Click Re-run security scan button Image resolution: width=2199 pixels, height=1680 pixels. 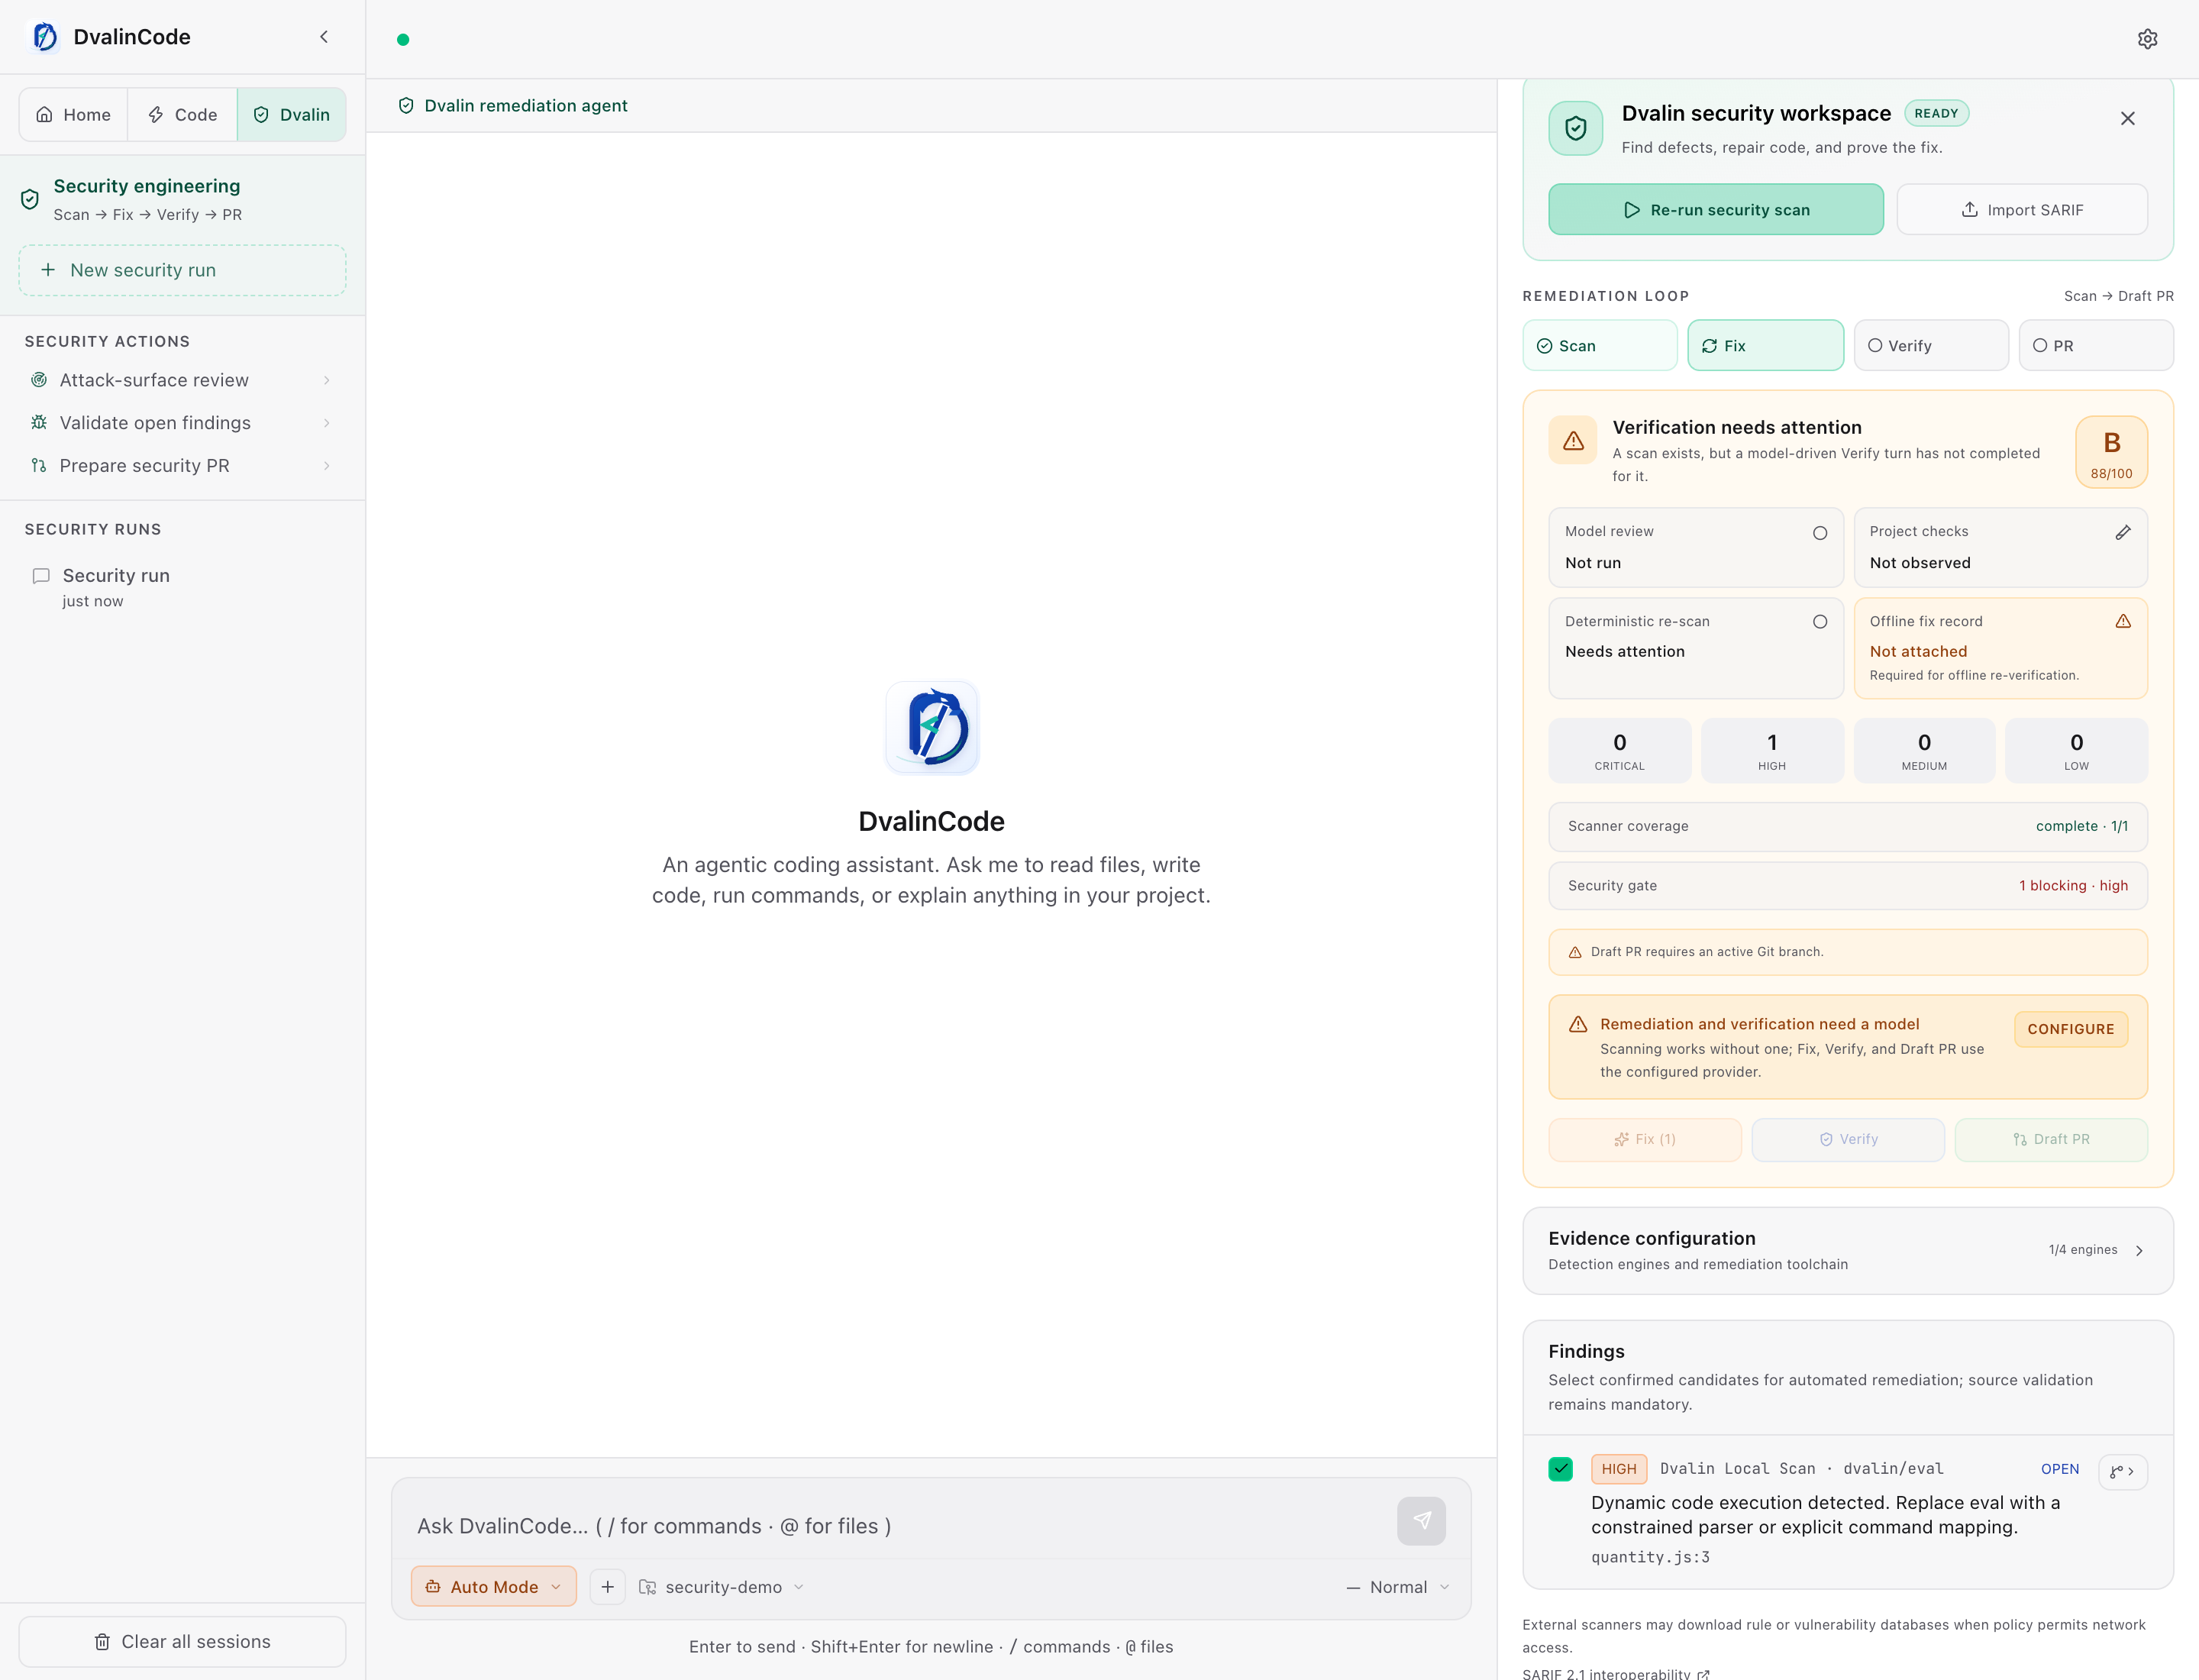click(x=1716, y=210)
